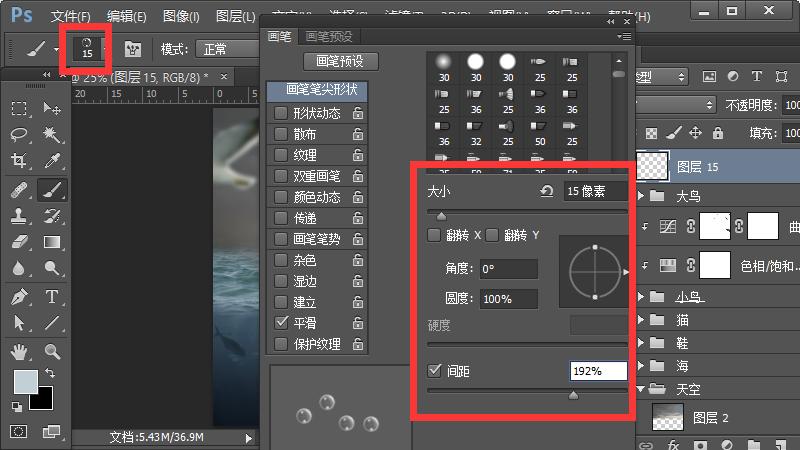Expand the 小鸟 layer group

click(642, 297)
